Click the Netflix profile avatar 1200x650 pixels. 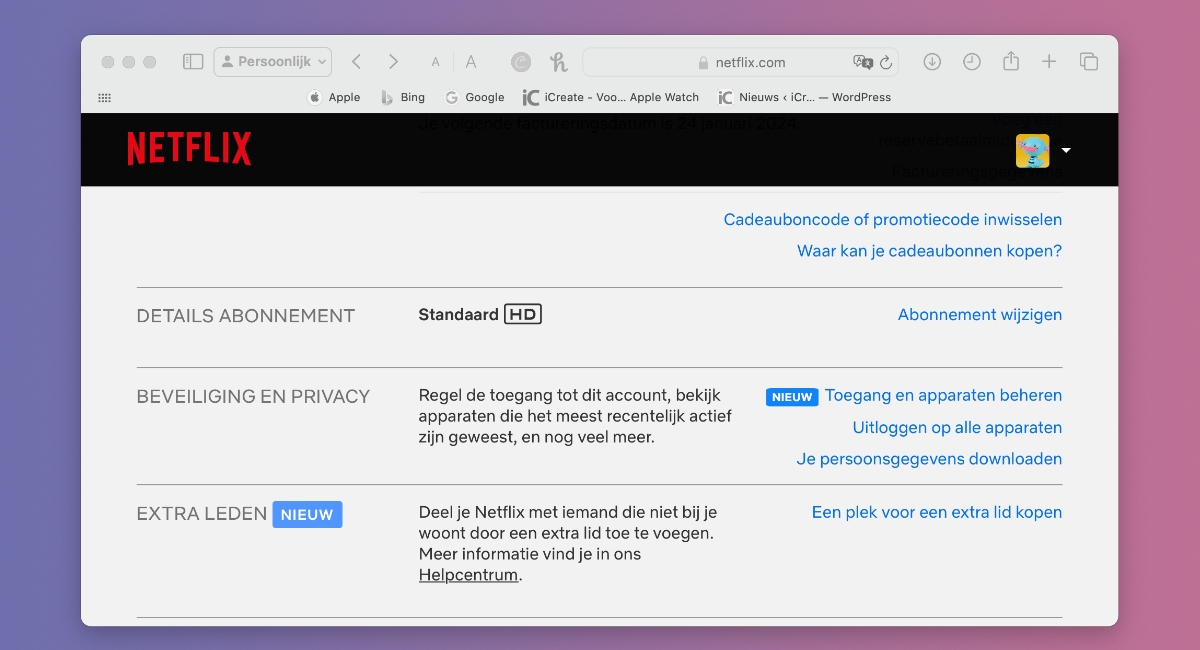pos(1033,150)
